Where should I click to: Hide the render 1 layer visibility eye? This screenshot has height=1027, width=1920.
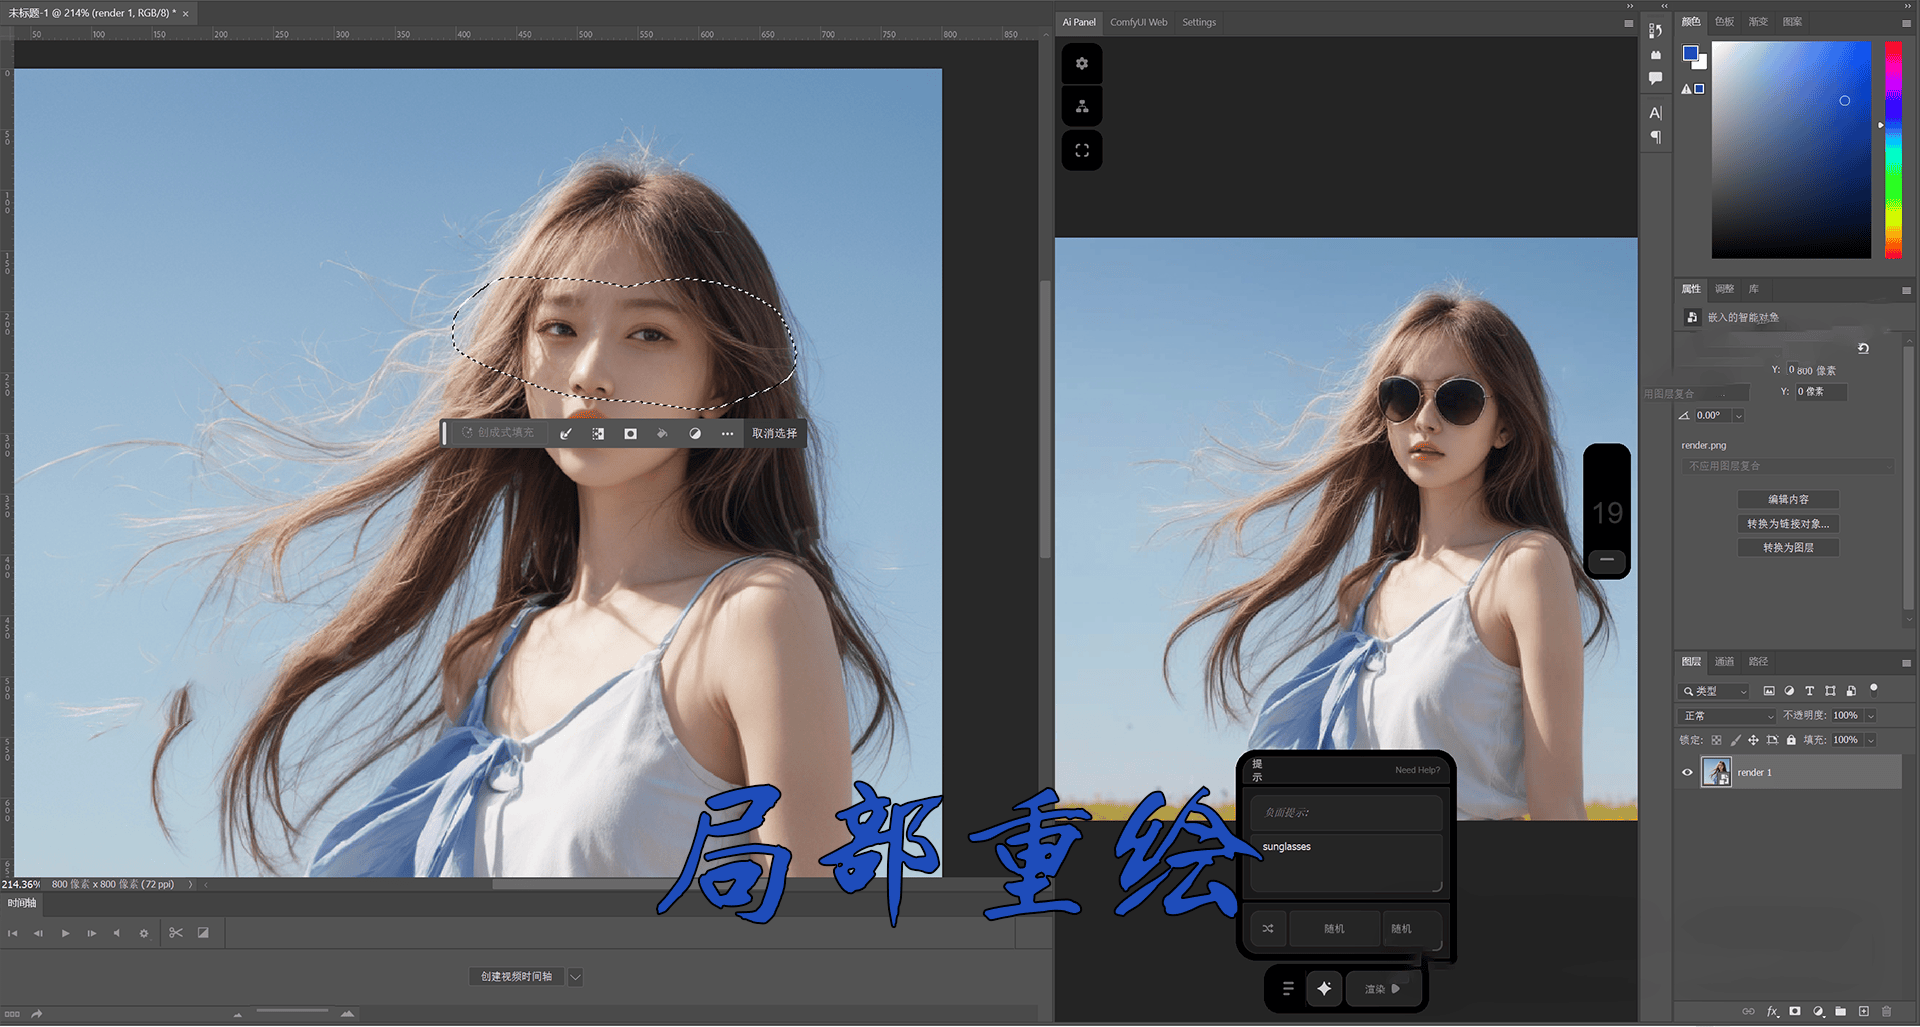pyautogui.click(x=1687, y=772)
